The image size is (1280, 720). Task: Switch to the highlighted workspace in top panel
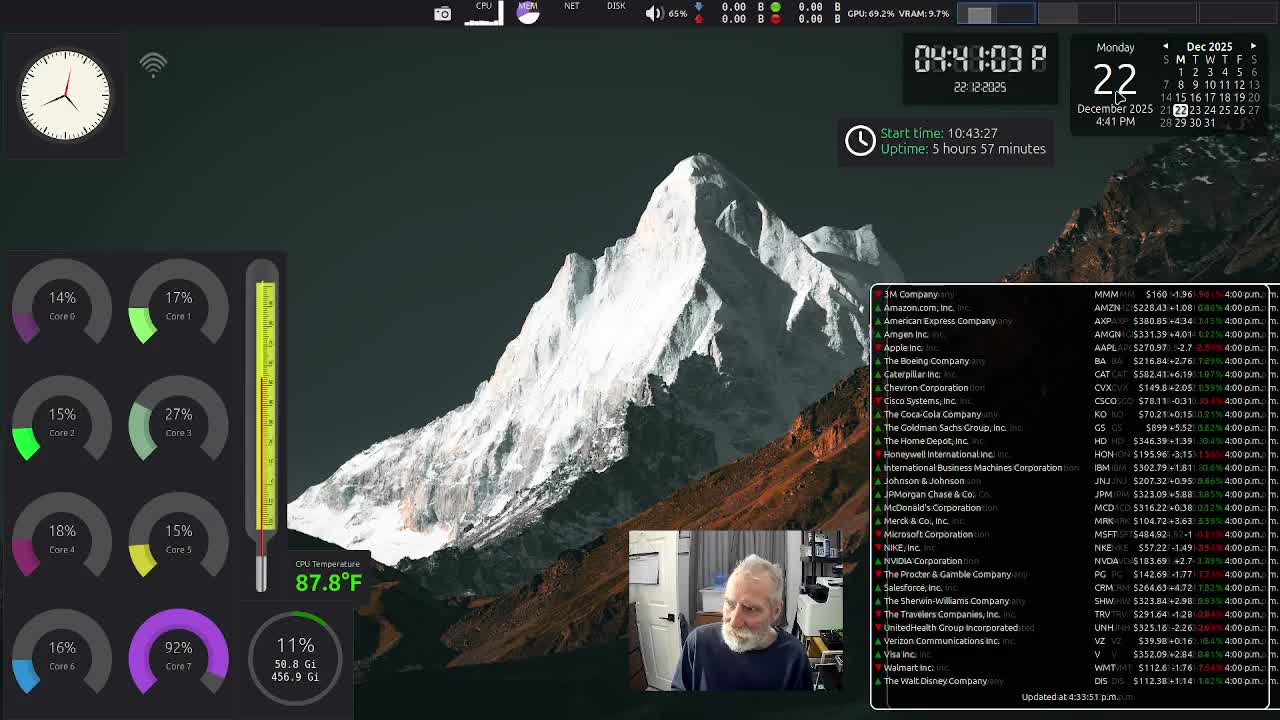pos(997,12)
